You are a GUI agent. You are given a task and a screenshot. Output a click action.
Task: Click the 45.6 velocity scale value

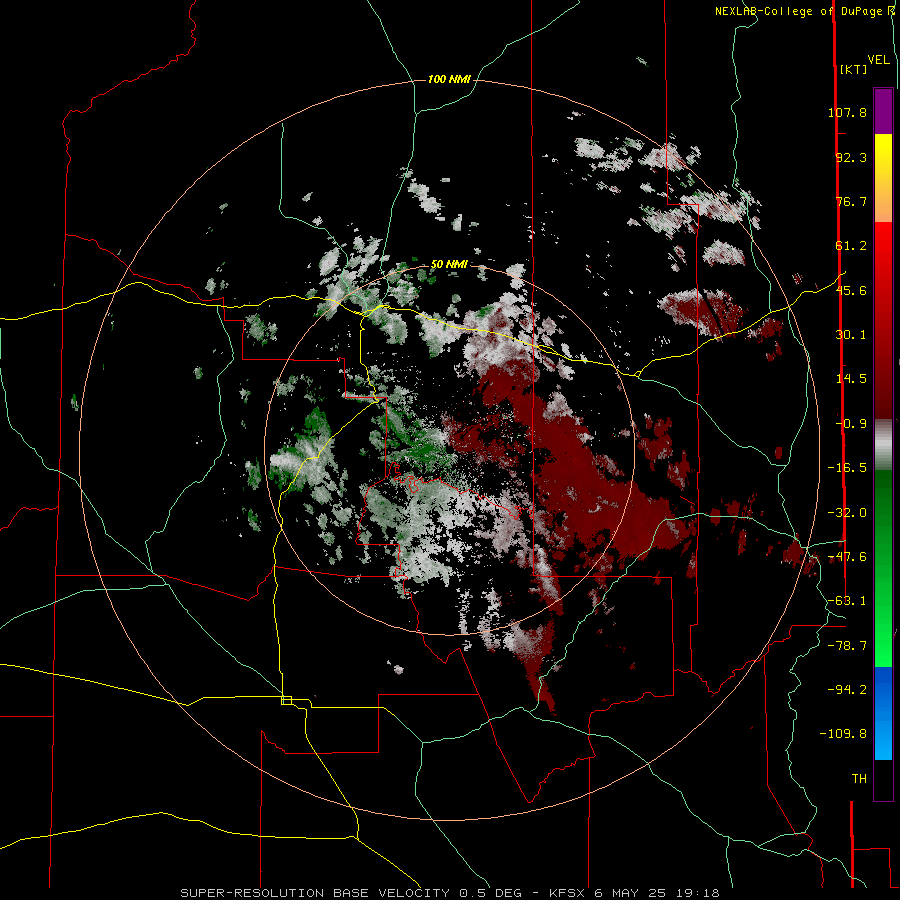851,290
